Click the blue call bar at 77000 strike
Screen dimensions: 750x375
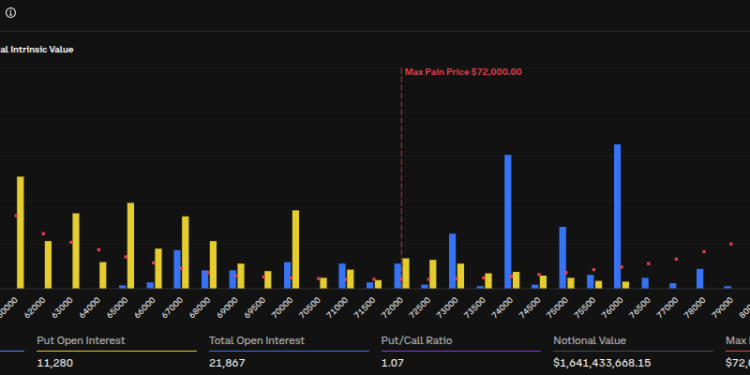673,286
